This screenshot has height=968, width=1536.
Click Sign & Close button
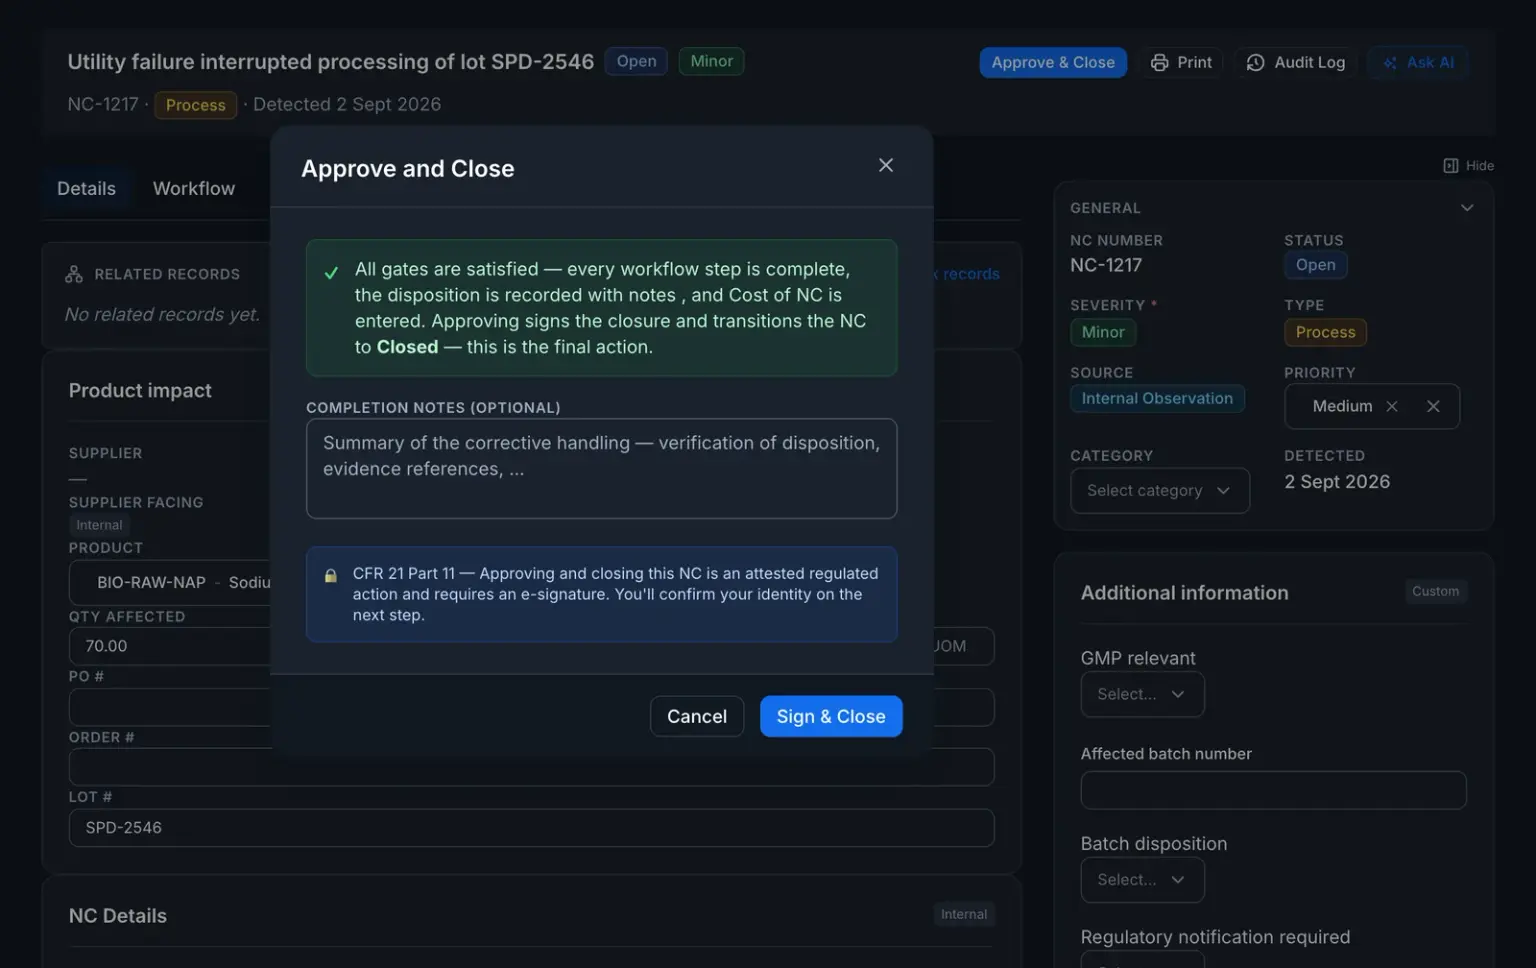[831, 716]
